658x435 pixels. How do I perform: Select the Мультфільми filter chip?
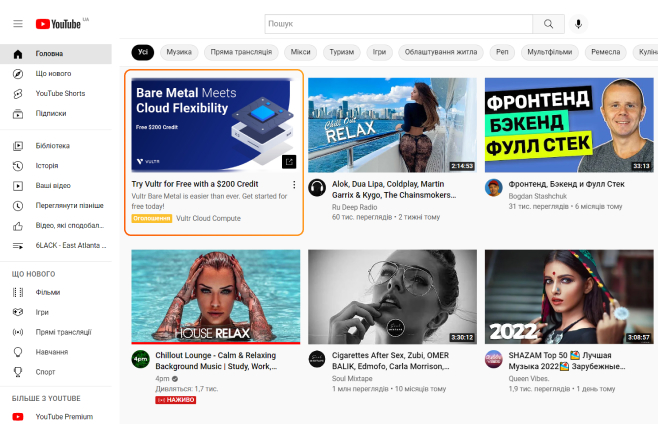550,52
